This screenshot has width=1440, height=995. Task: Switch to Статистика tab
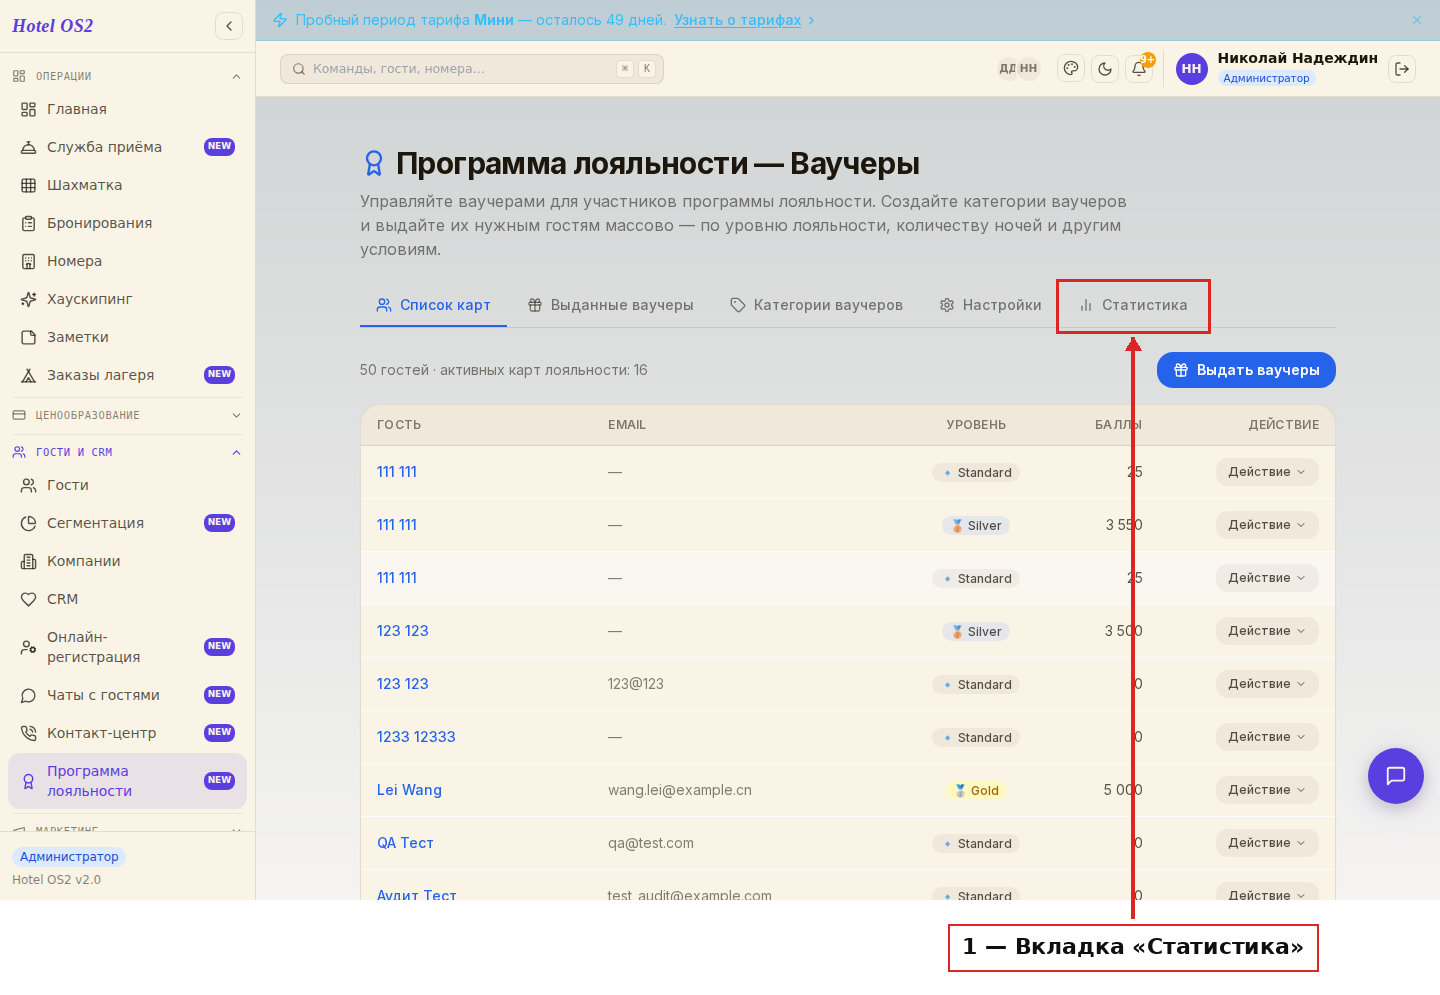click(x=1134, y=305)
